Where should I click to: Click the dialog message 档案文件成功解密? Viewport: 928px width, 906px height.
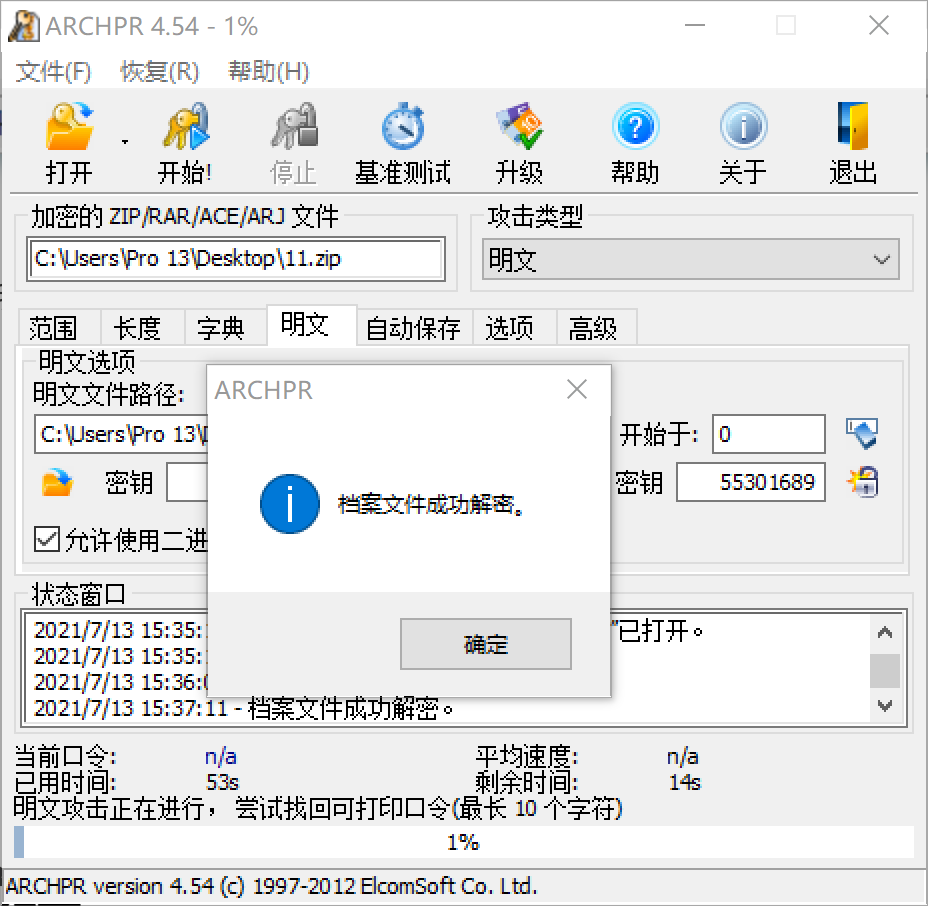(x=430, y=505)
